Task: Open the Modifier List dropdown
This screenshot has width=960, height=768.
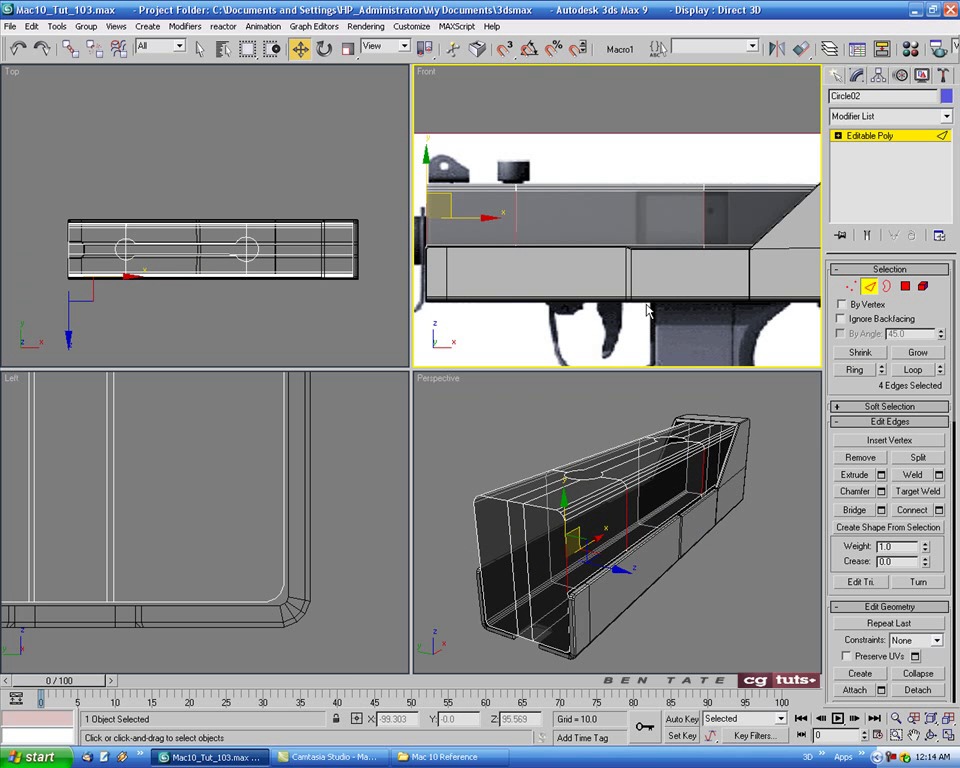Action: pos(890,116)
